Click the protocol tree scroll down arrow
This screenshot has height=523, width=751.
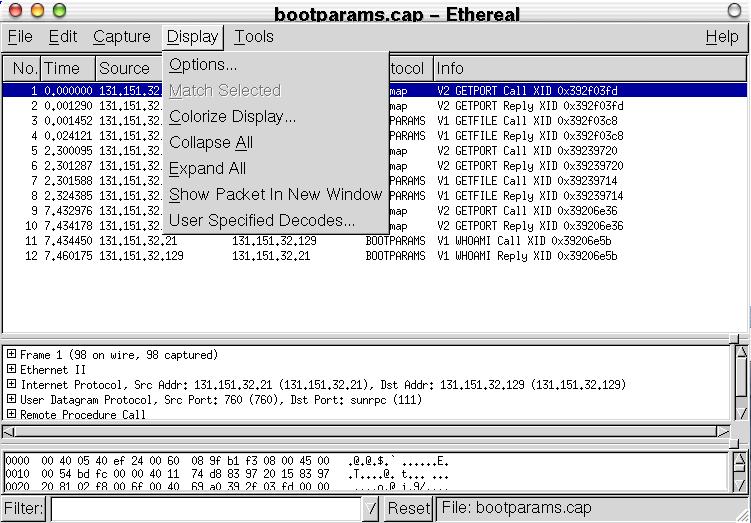pos(741,413)
